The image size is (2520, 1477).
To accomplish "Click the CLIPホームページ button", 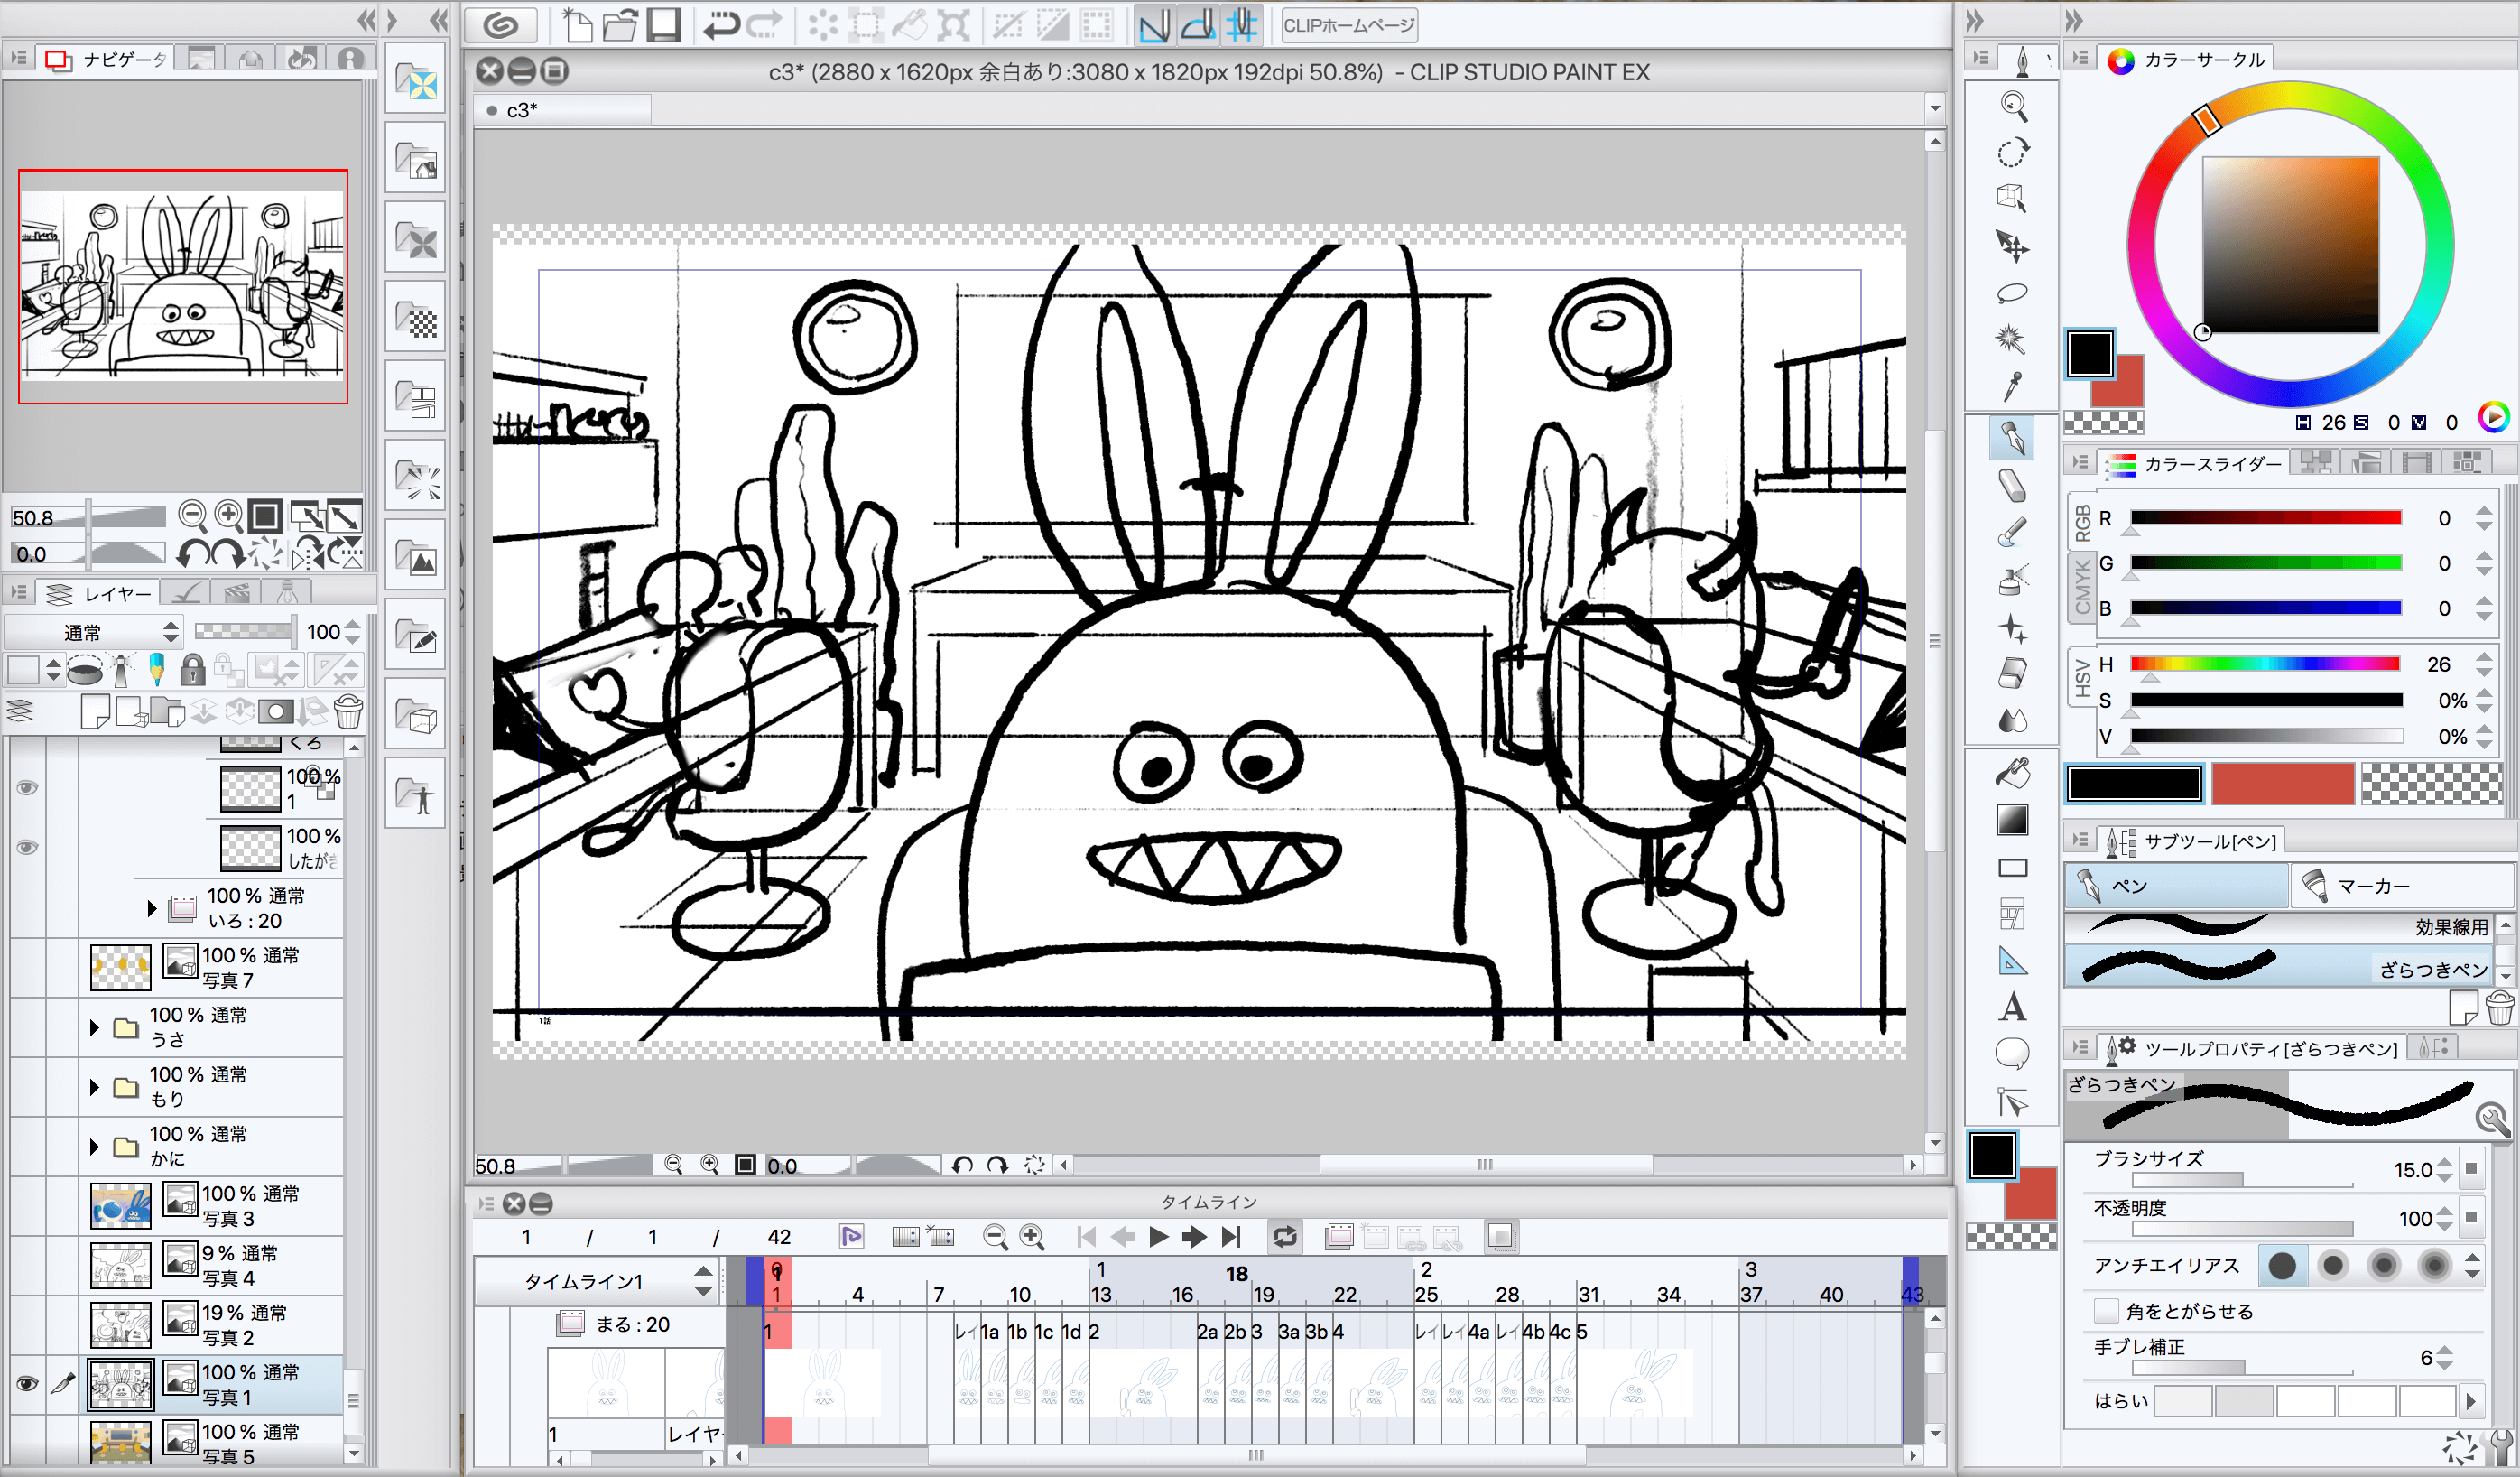I will coord(1349,25).
